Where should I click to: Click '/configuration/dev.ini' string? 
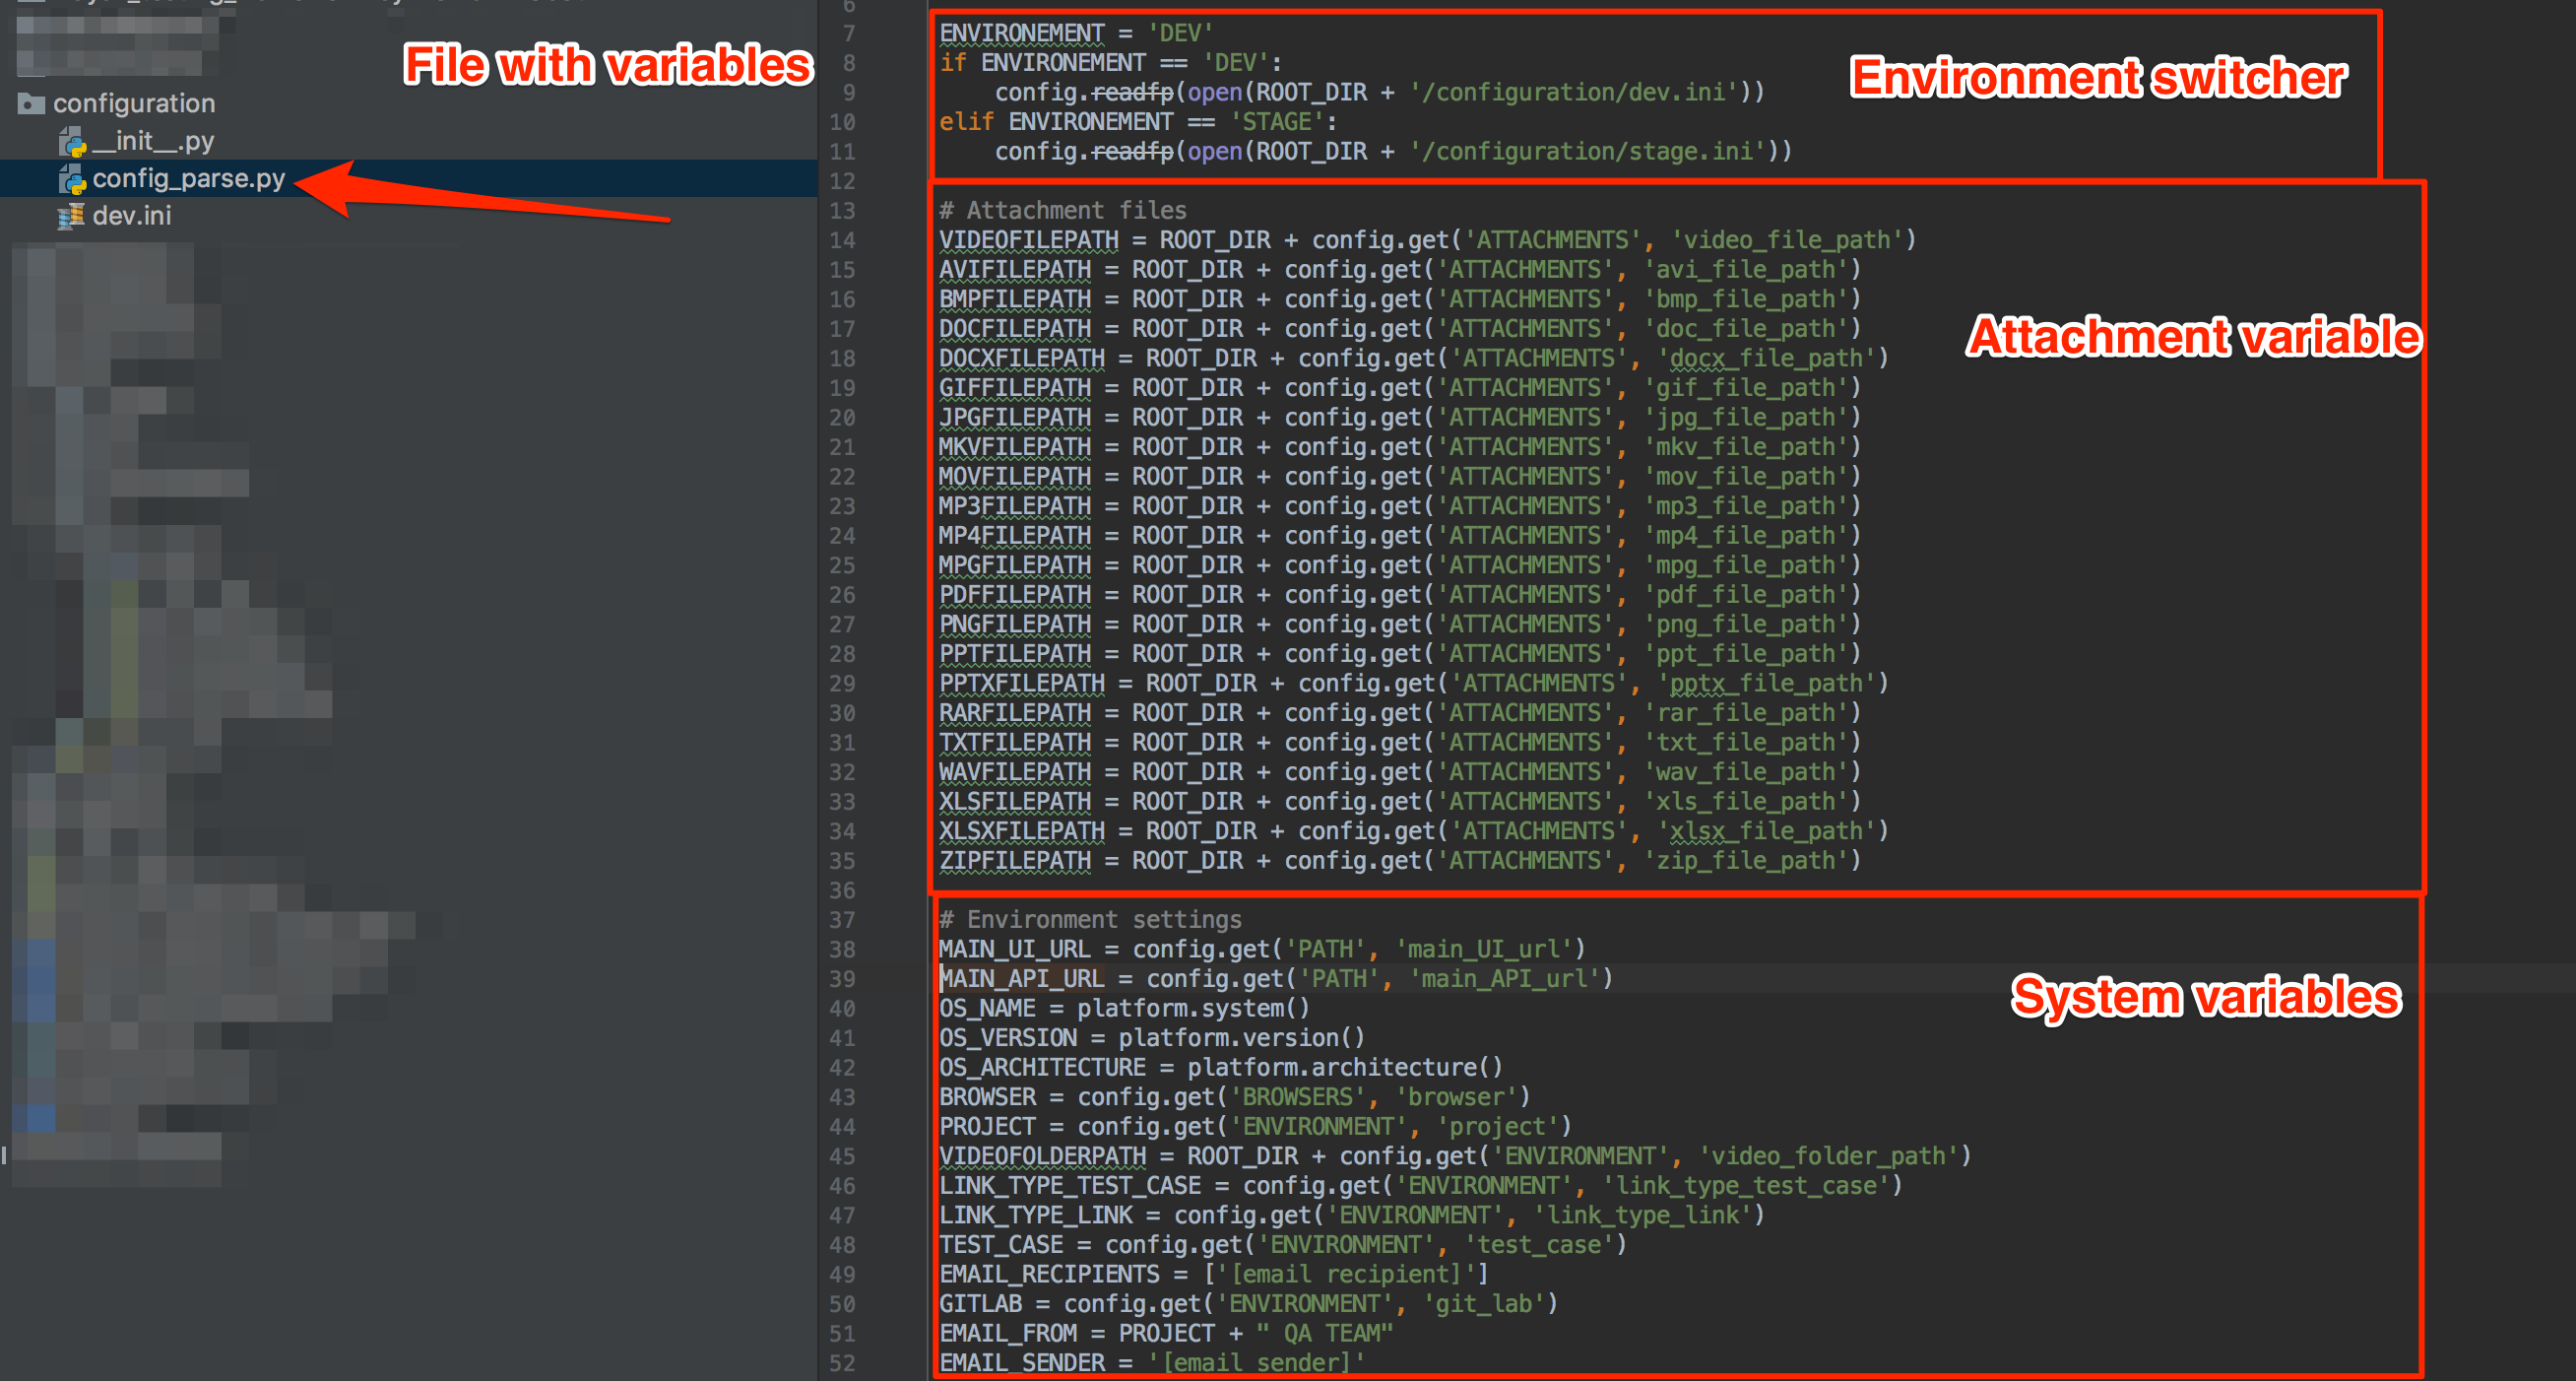tap(1574, 92)
